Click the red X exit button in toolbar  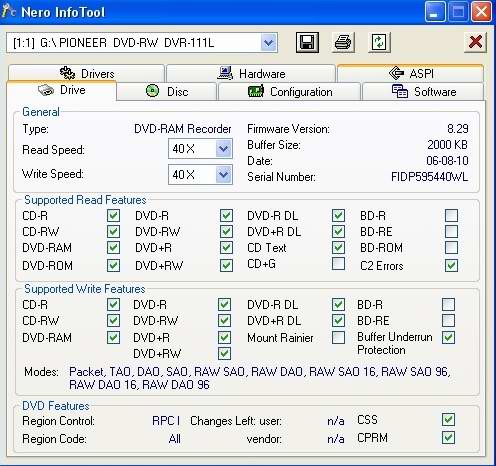point(475,42)
